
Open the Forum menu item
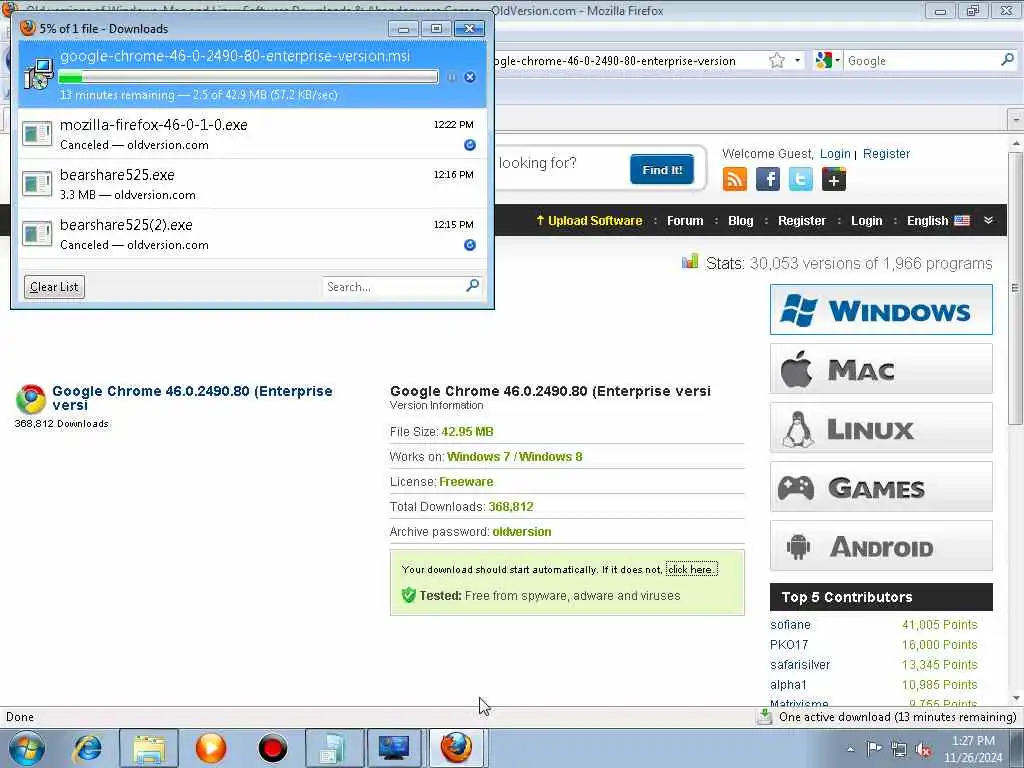click(685, 221)
